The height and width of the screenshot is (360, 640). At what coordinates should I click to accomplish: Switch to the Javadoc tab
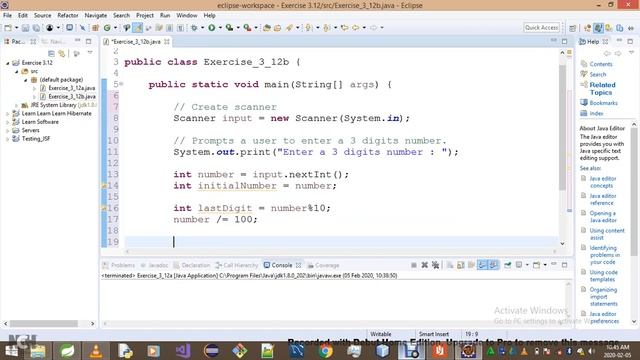pos(154,265)
